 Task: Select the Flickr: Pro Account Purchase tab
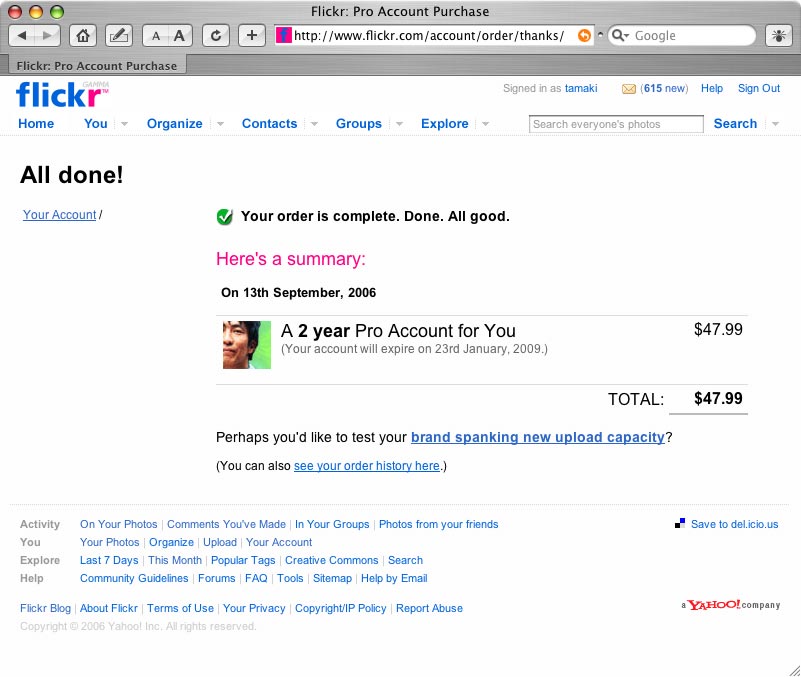[x=96, y=66]
